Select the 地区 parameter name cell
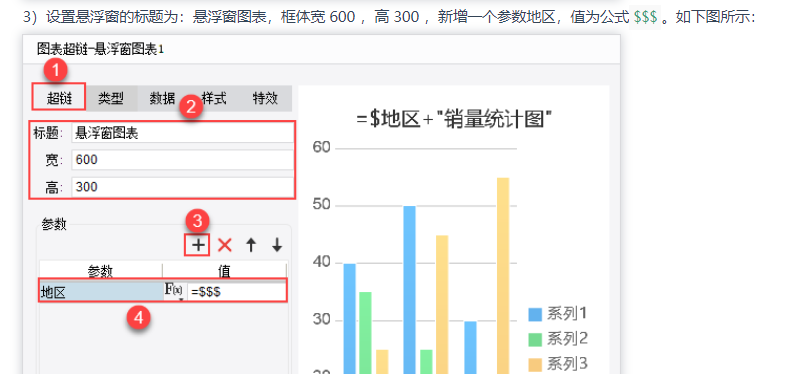 pyautogui.click(x=101, y=292)
